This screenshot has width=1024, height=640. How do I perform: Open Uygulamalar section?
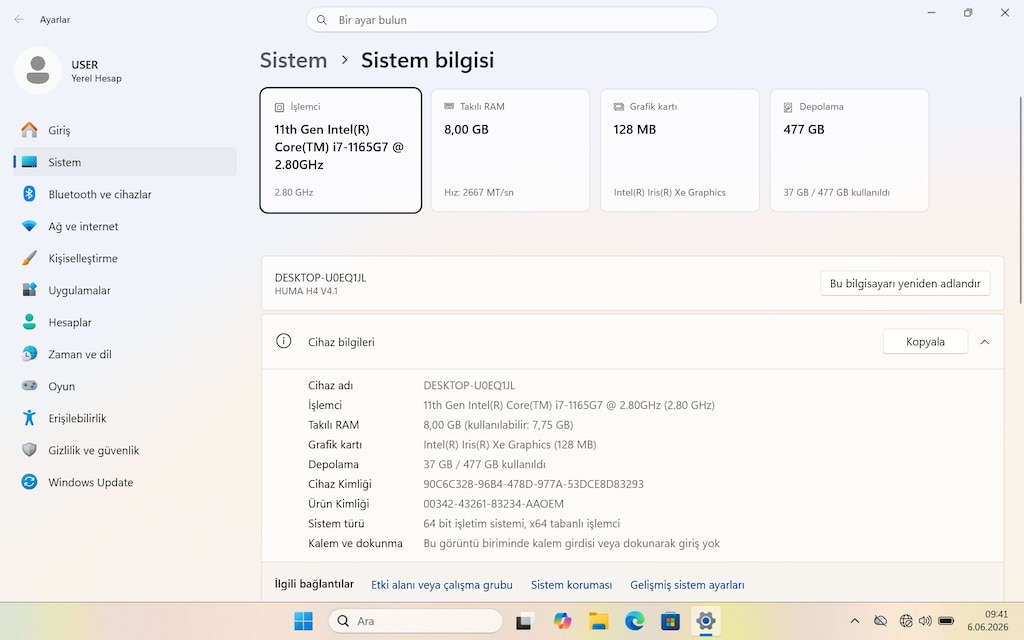click(125, 290)
